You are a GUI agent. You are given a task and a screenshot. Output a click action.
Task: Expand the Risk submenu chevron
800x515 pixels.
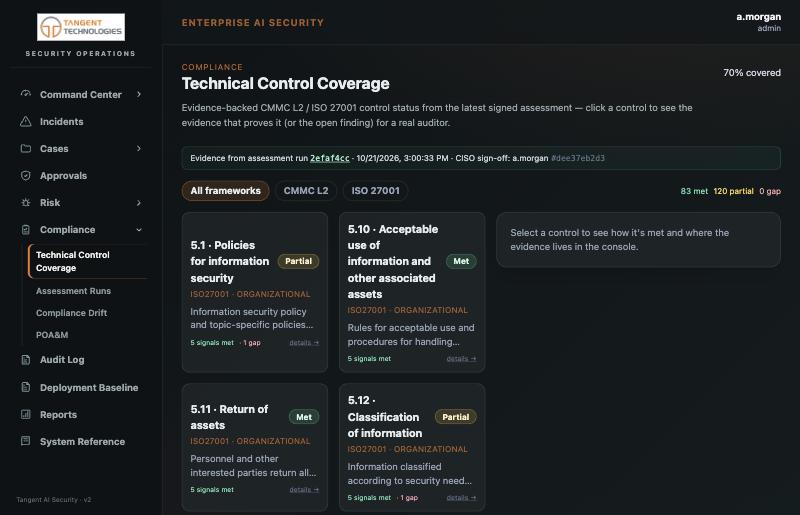coord(139,203)
